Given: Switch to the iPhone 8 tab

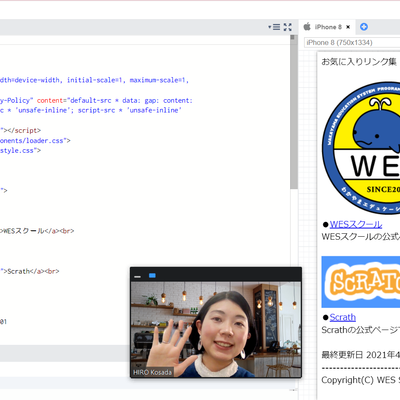Looking at the screenshot, I should coord(328,27).
